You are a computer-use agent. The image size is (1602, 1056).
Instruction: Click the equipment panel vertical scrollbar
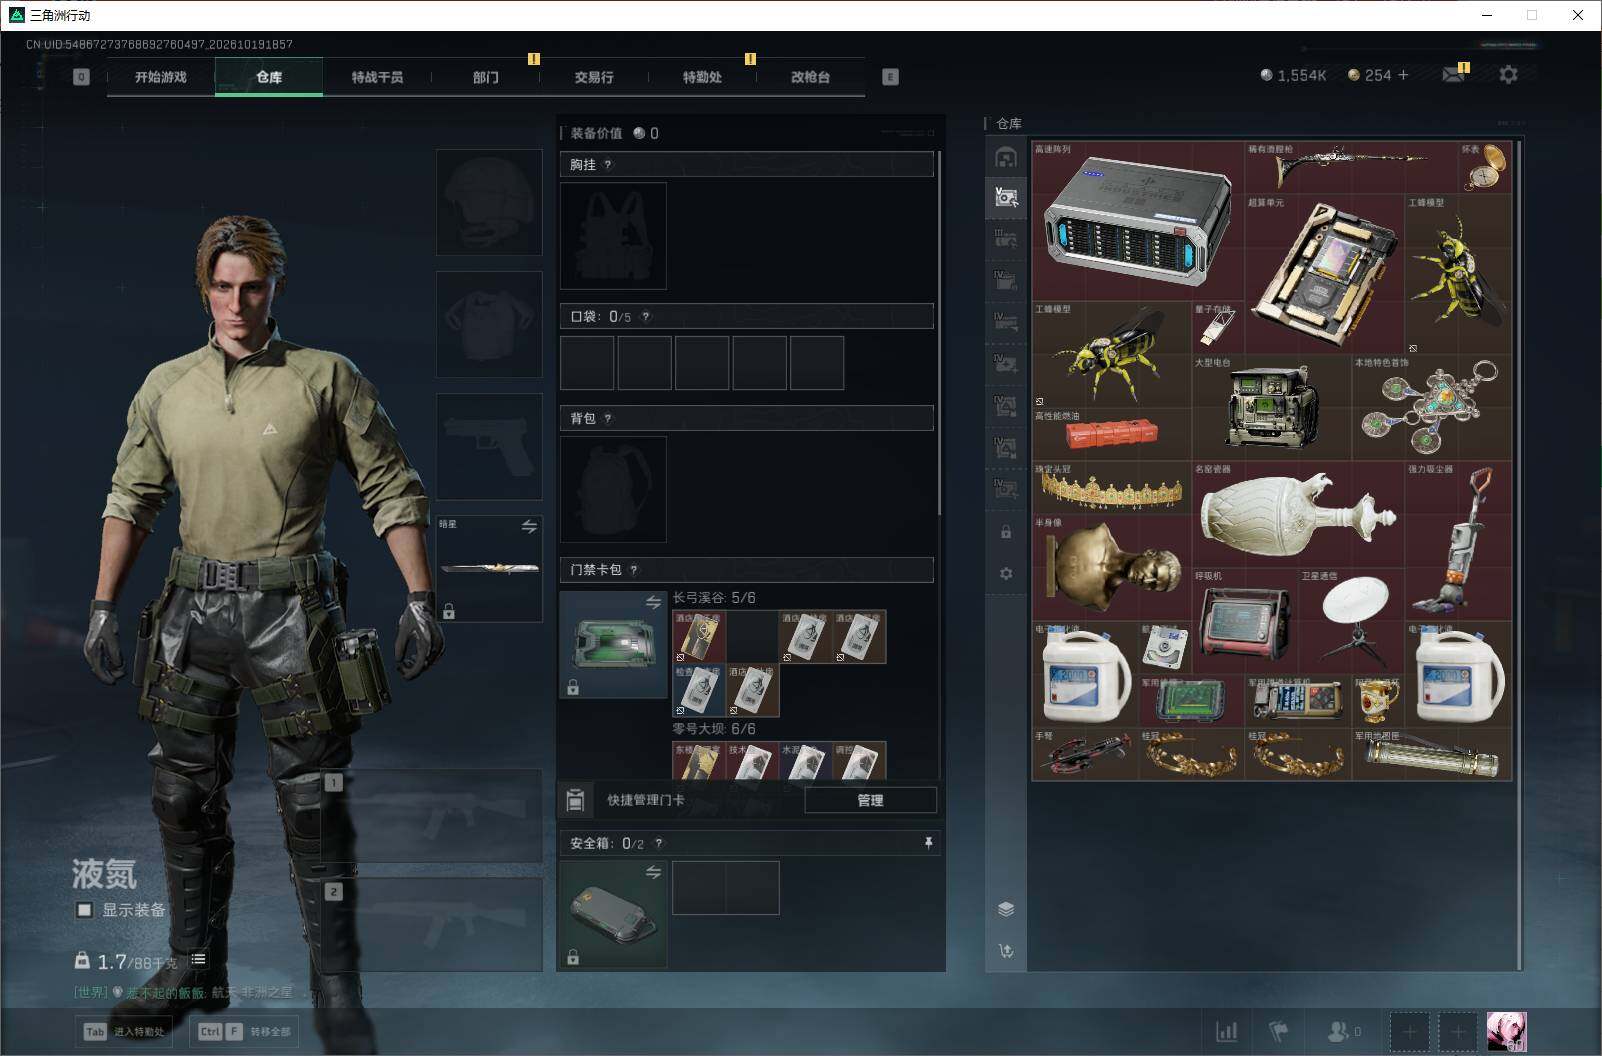coord(940,332)
